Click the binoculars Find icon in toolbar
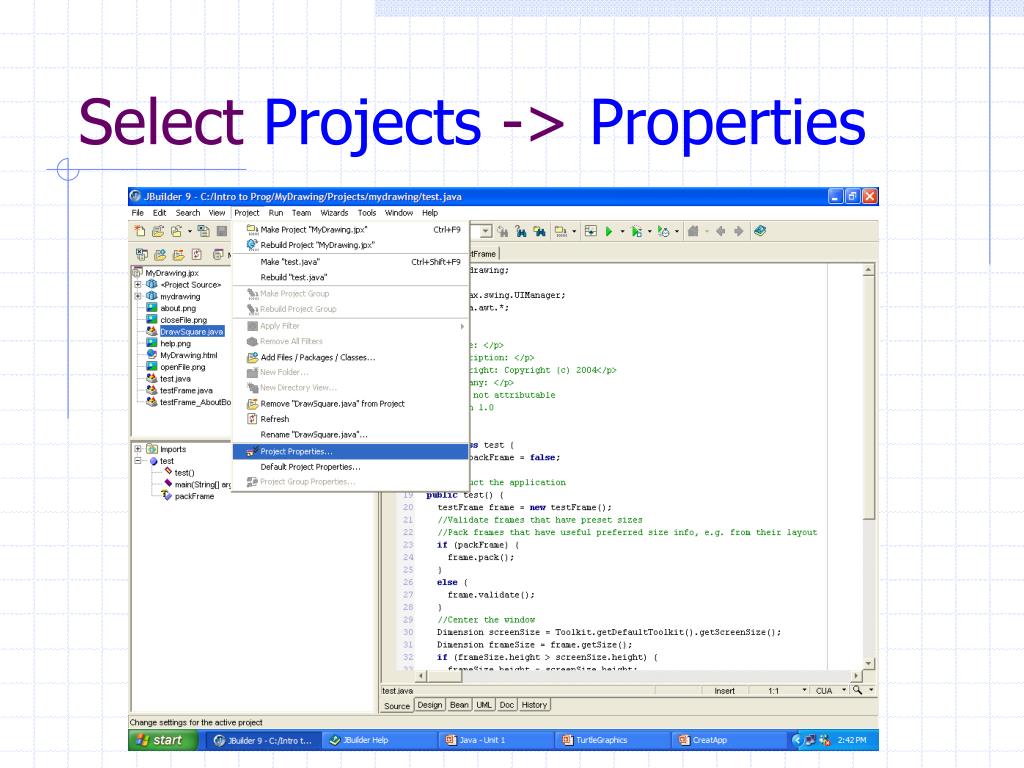 [x=502, y=231]
